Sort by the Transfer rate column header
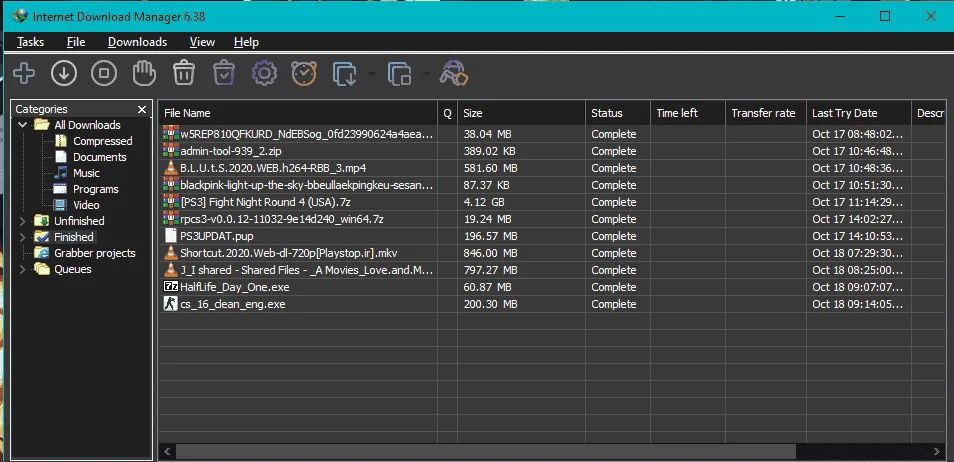 pyautogui.click(x=766, y=113)
